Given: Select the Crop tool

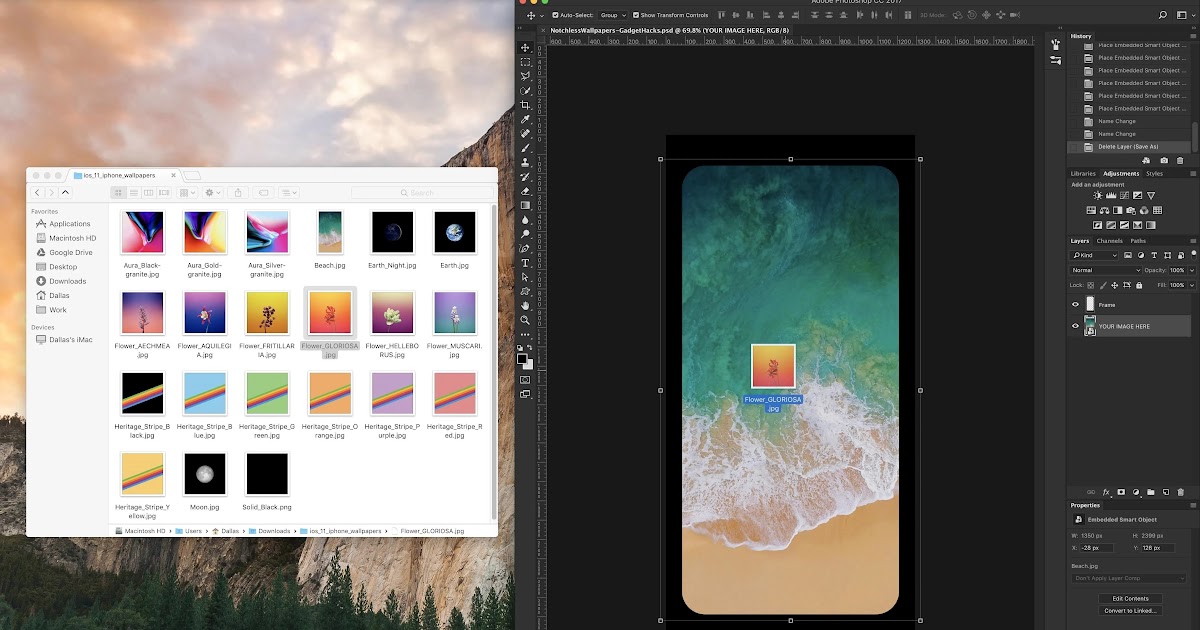Looking at the screenshot, I should (526, 105).
